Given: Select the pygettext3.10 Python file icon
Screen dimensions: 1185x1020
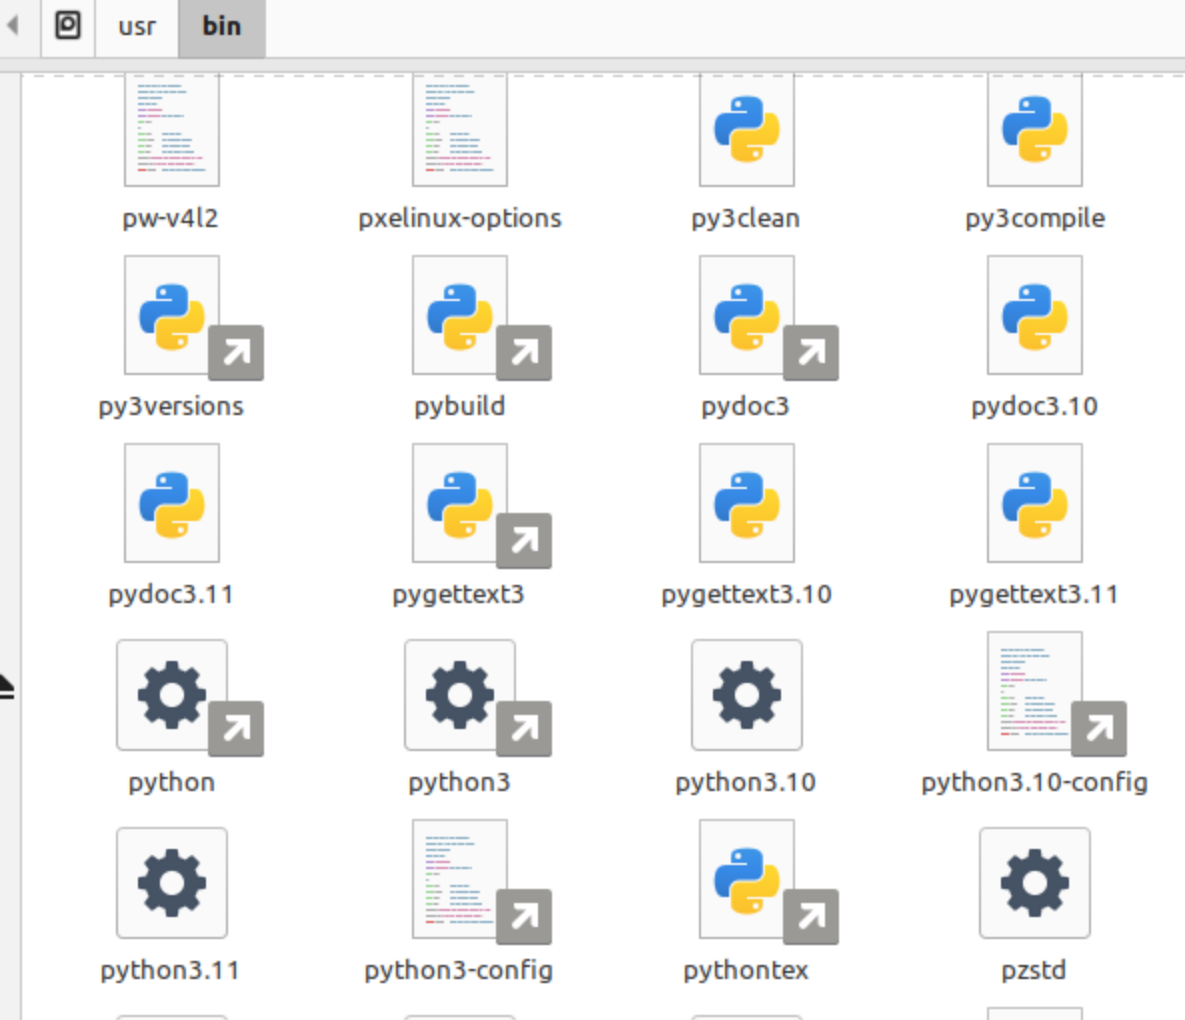Looking at the screenshot, I should tap(747, 503).
